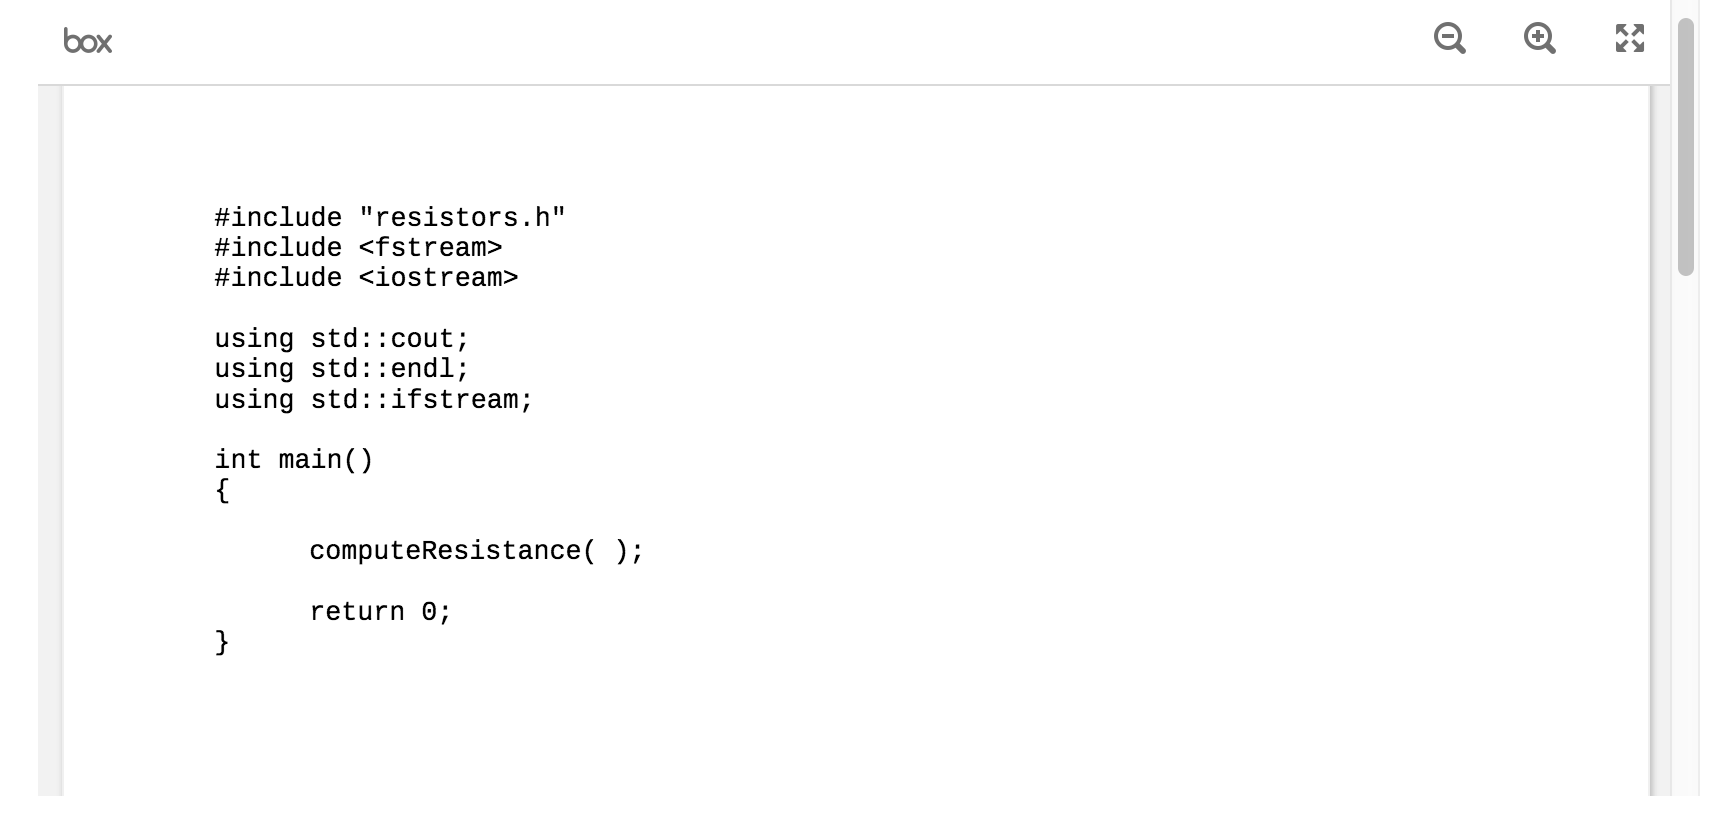Enter fullscreen with the expand arrows icon
The height and width of the screenshot is (814, 1720).
[1630, 39]
